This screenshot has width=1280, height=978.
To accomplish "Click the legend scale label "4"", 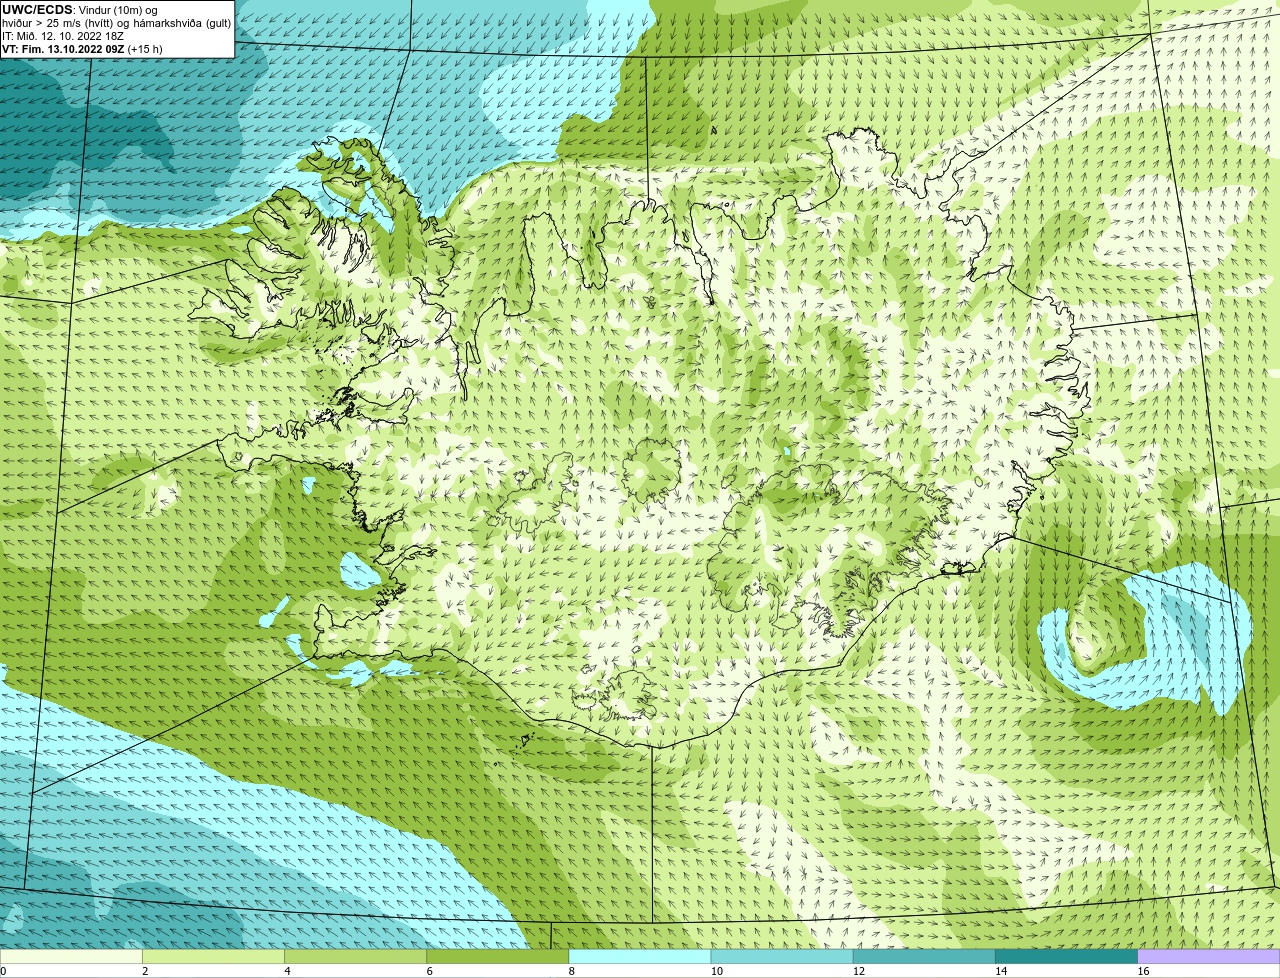I will click(x=287, y=971).
